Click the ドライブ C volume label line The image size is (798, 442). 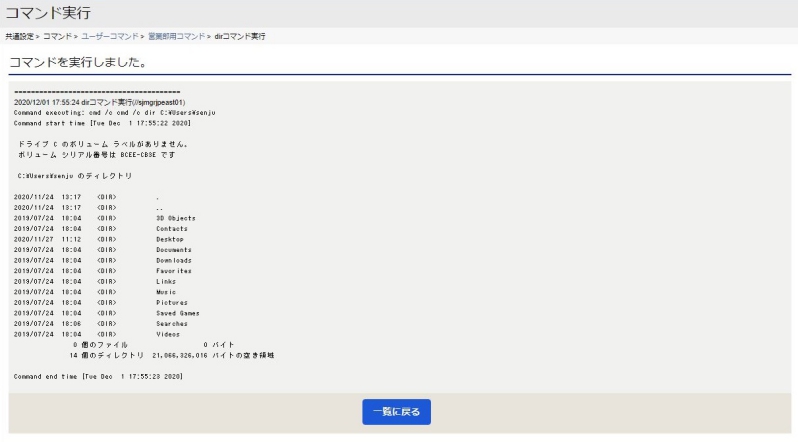click(x=103, y=144)
